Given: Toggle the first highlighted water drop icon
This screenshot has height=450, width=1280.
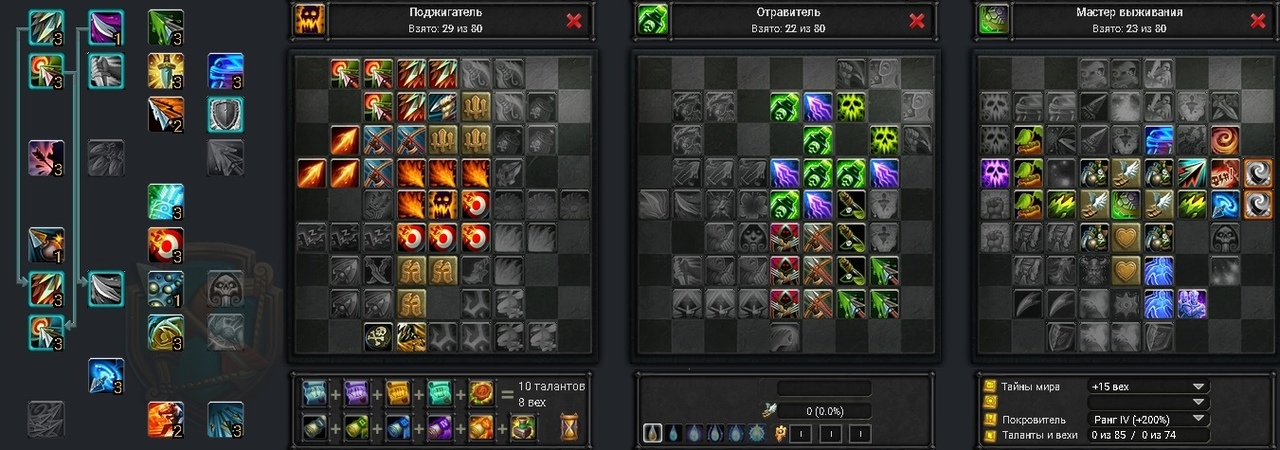Looking at the screenshot, I should 652,434.
